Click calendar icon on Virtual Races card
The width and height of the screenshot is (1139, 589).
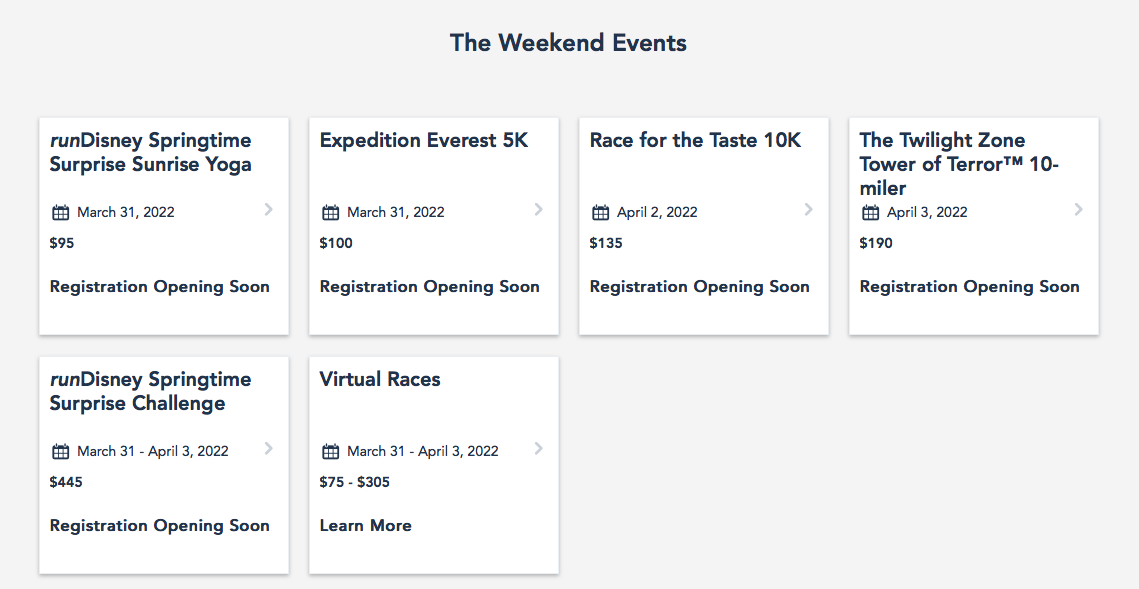330,451
